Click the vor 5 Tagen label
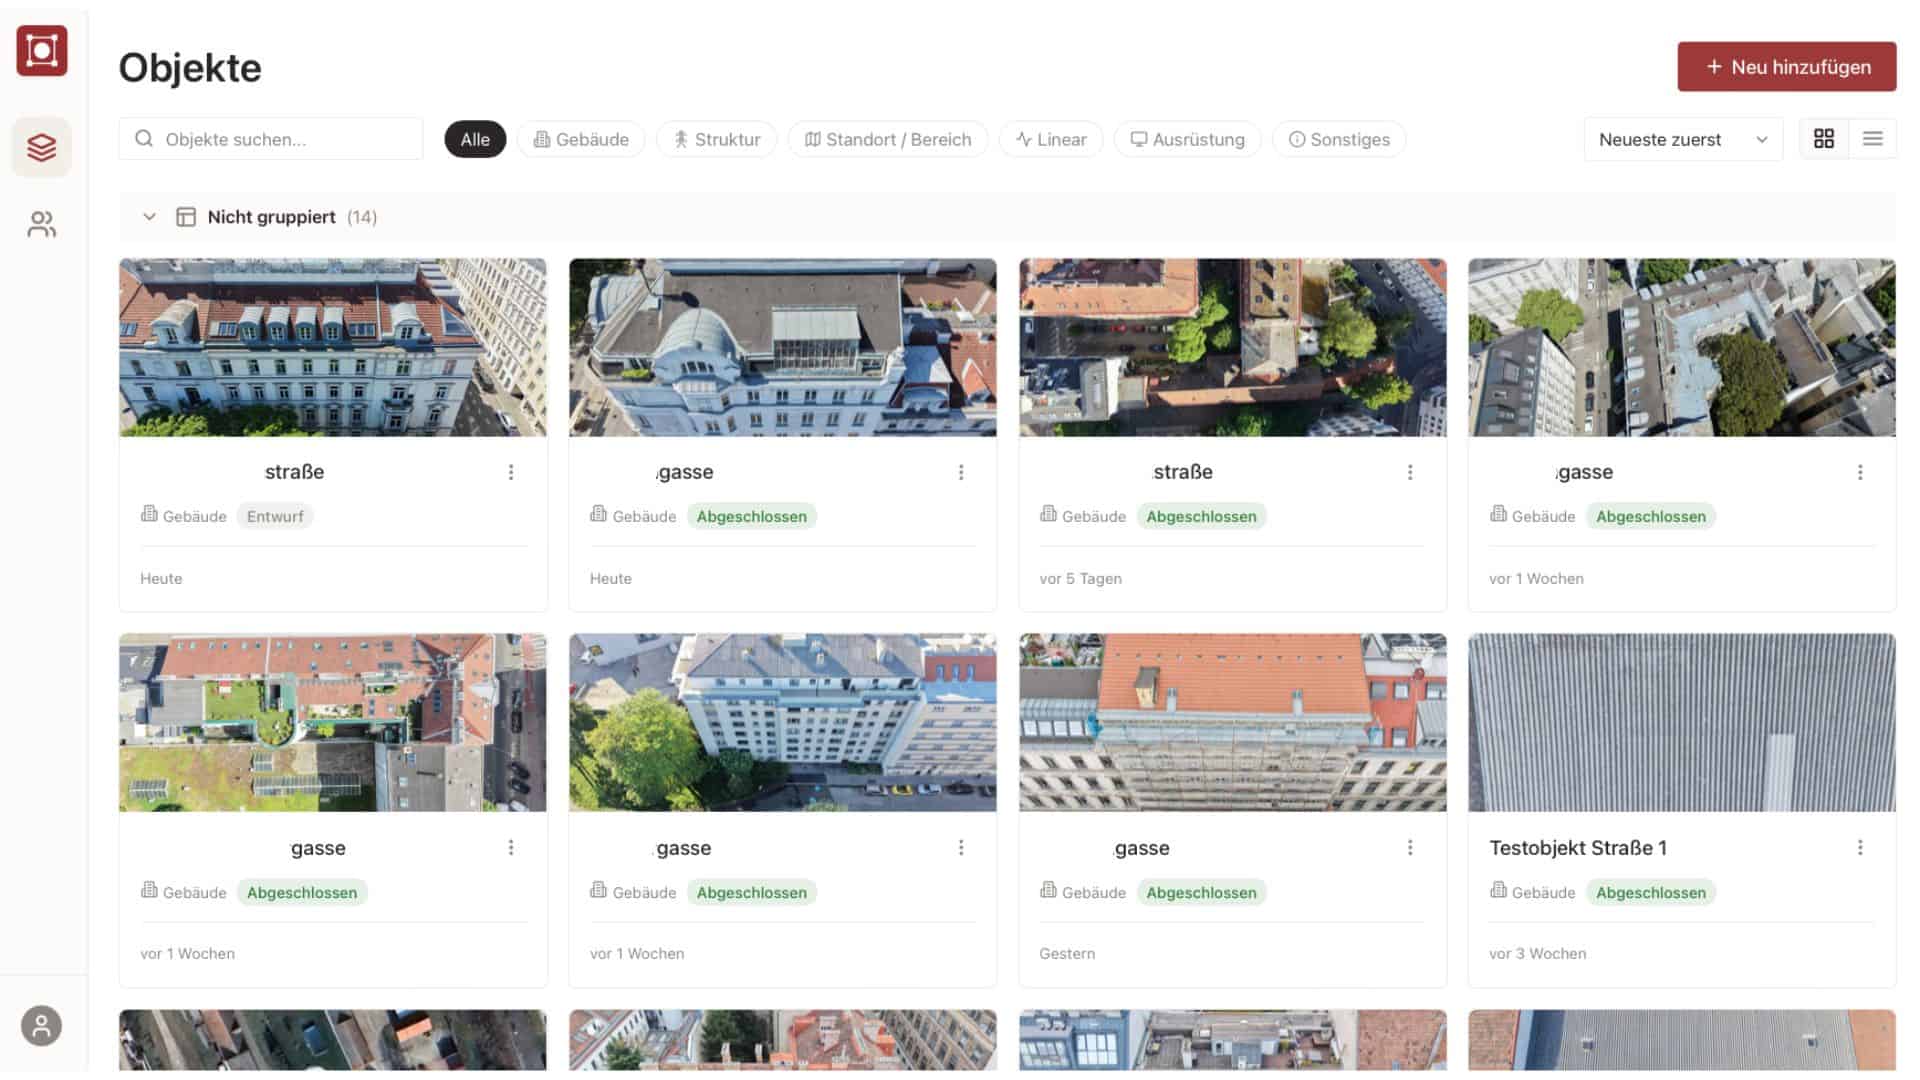Screen dimensions: 1920x1080 1080,579
